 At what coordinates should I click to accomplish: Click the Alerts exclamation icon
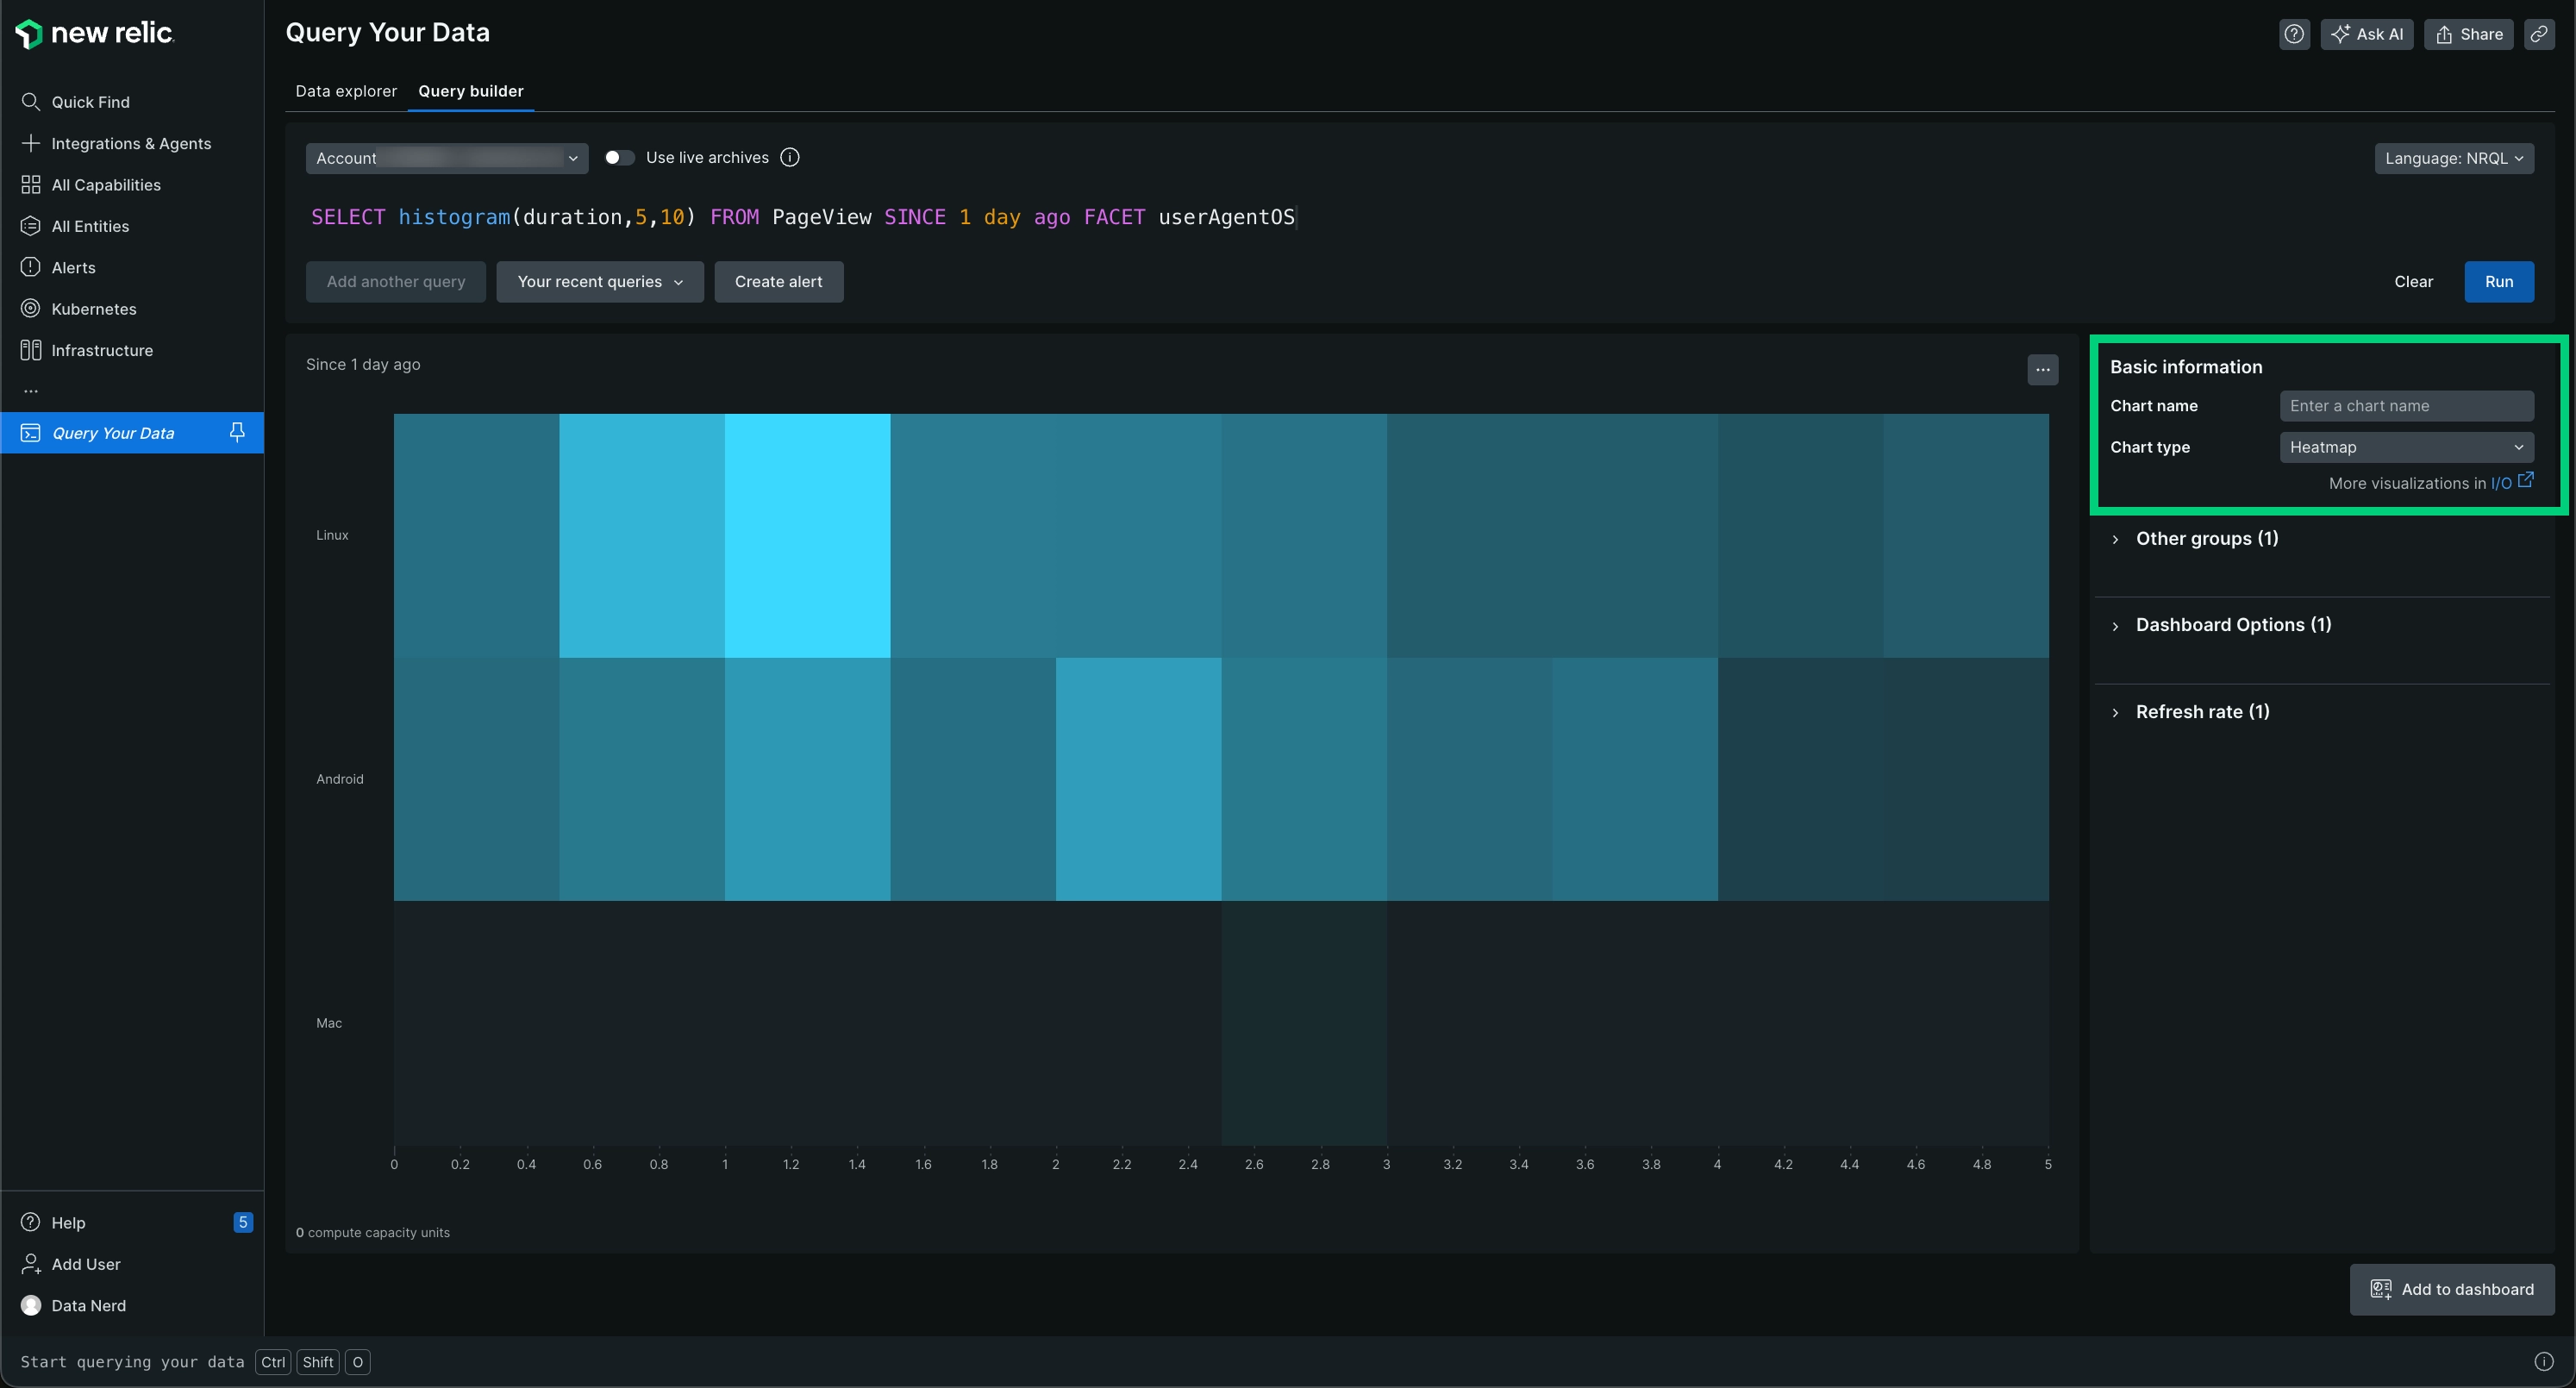point(31,267)
